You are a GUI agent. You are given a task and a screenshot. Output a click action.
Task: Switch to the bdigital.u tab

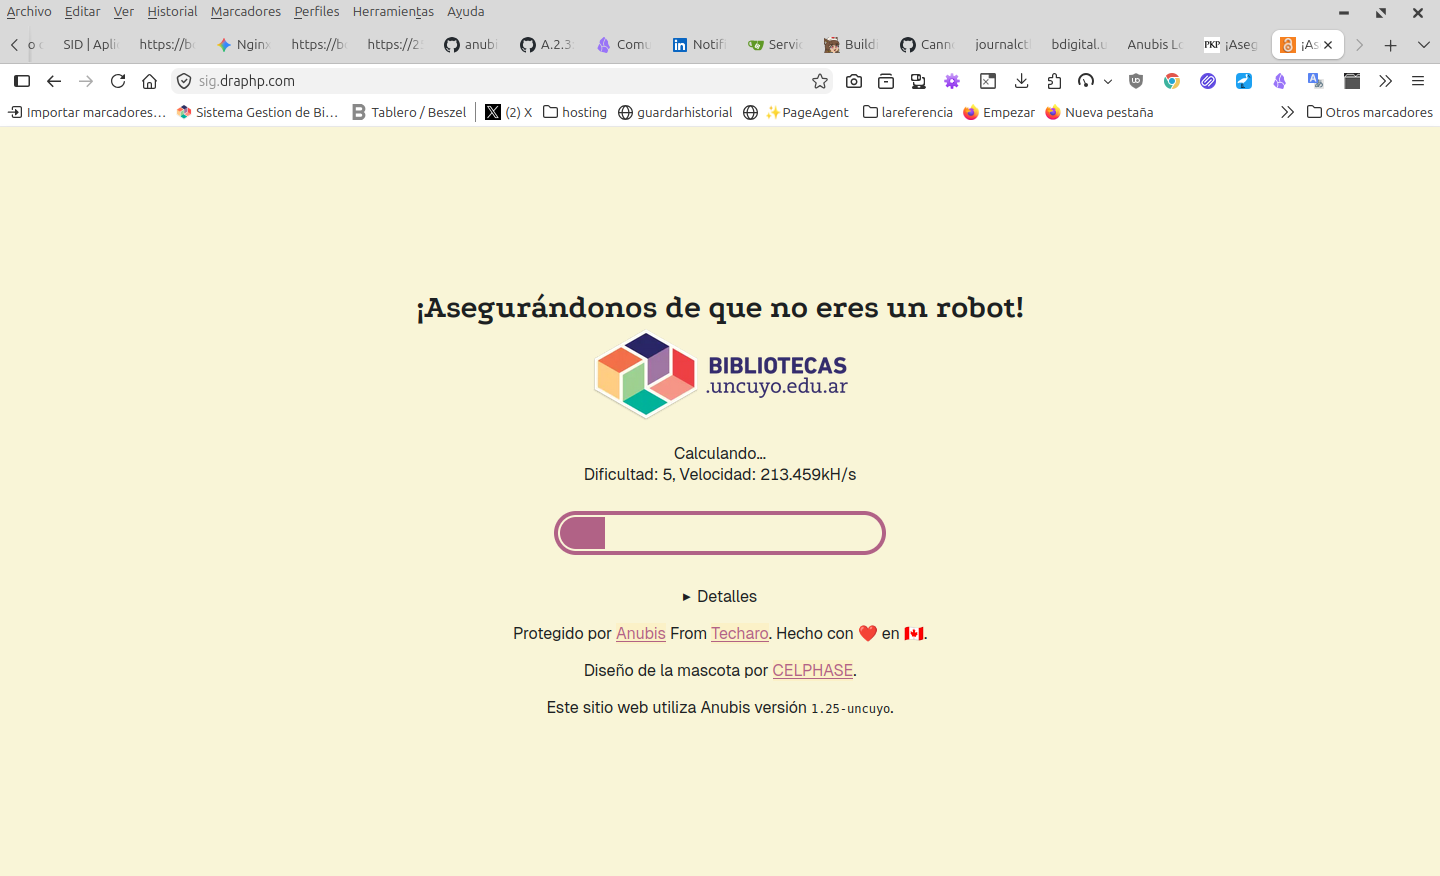(x=1079, y=45)
